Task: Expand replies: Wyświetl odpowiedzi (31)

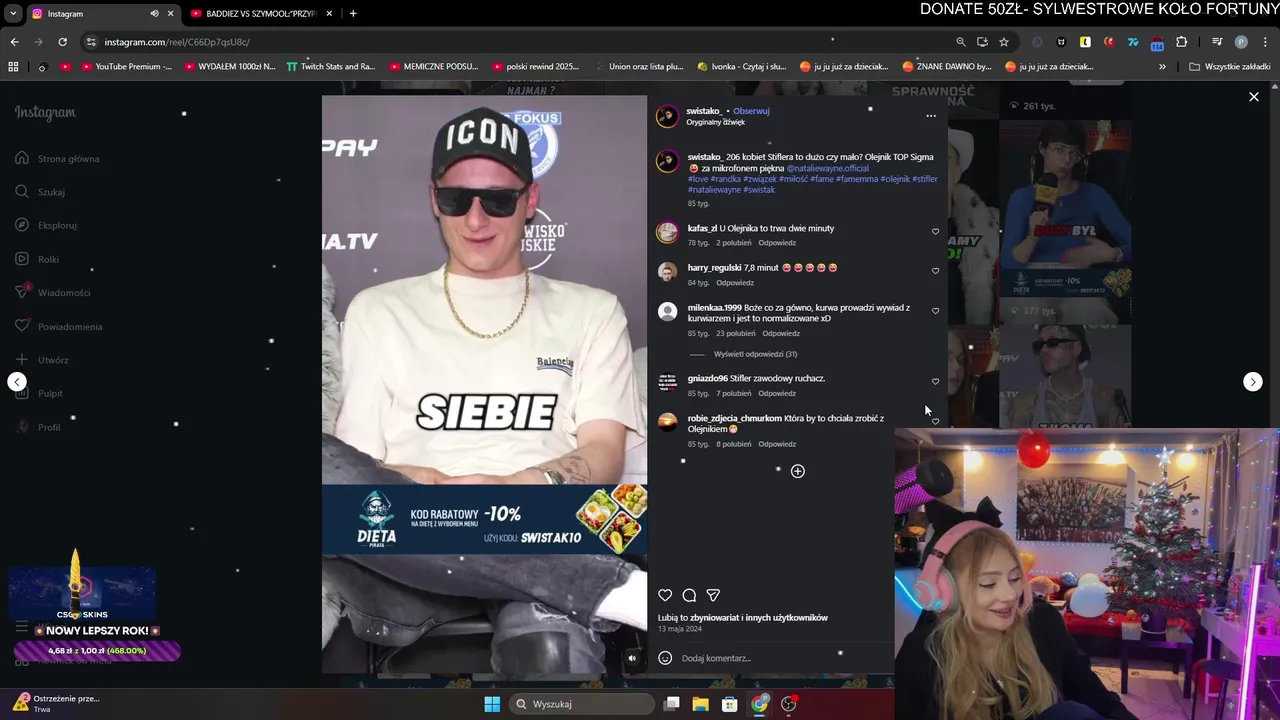Action: click(x=755, y=354)
